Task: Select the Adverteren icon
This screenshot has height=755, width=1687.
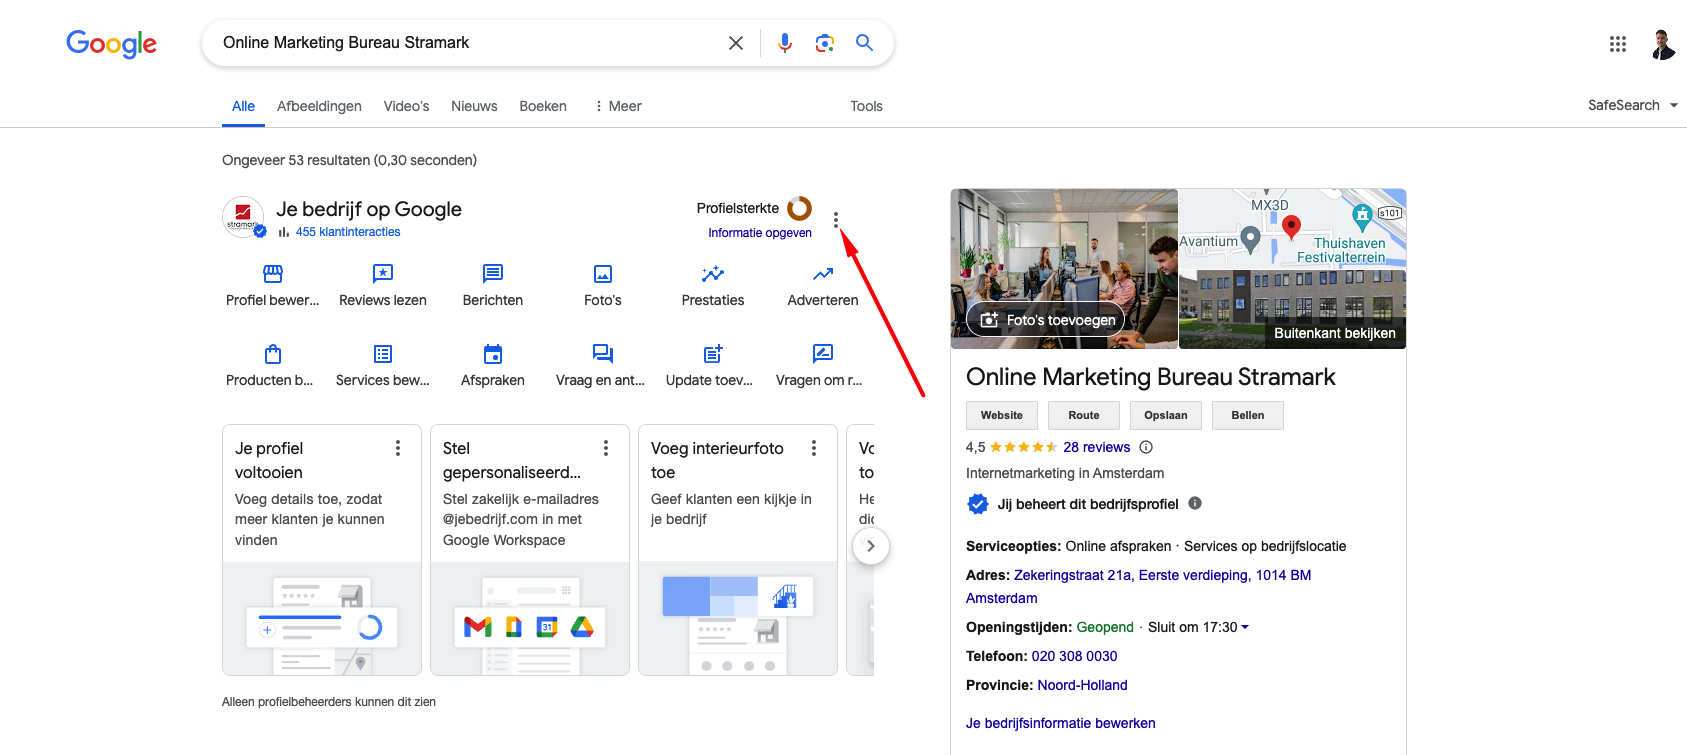Action: [x=823, y=274]
